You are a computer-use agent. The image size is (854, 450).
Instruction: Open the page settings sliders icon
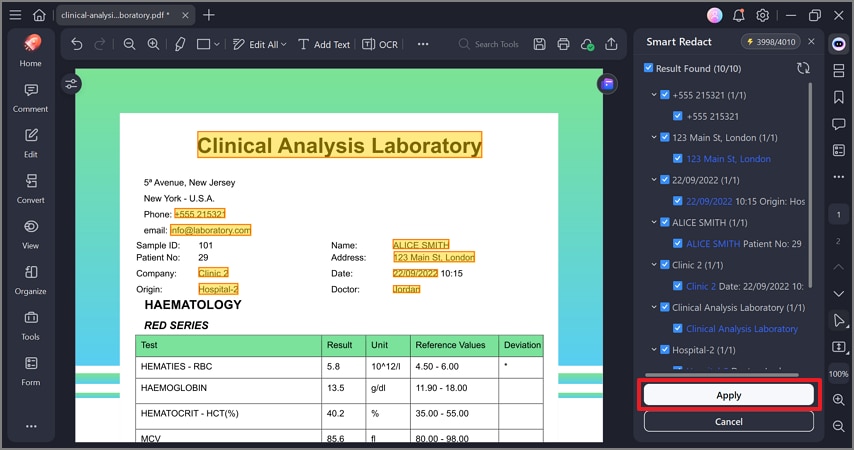point(71,84)
